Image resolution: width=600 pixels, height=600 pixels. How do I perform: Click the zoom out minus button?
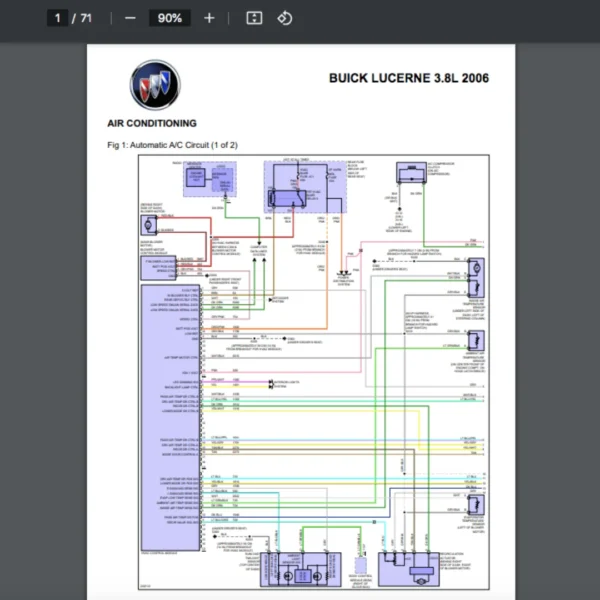click(130, 18)
